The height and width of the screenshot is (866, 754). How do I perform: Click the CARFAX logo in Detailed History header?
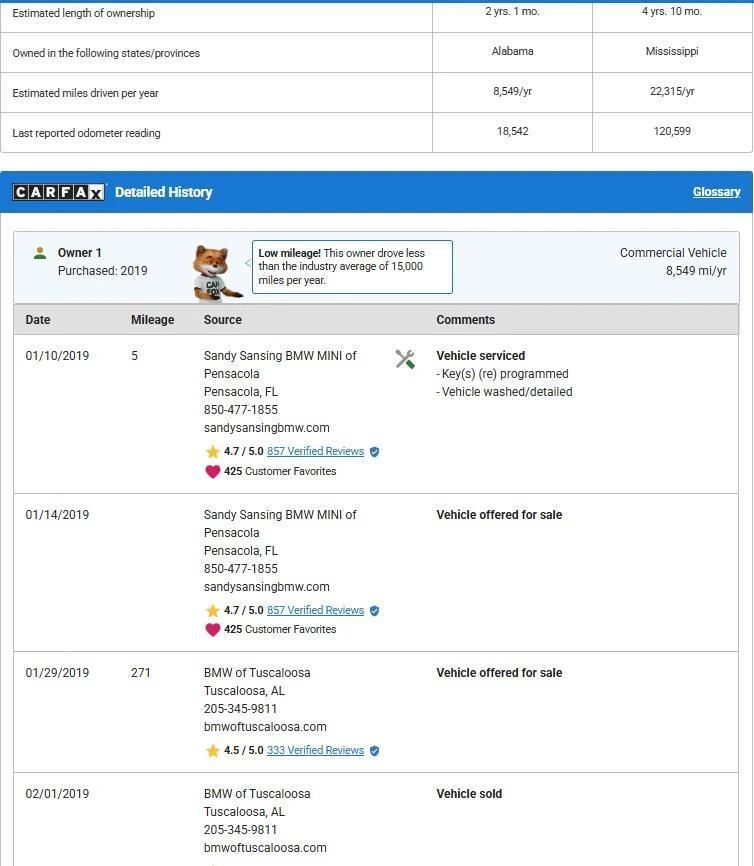58,192
